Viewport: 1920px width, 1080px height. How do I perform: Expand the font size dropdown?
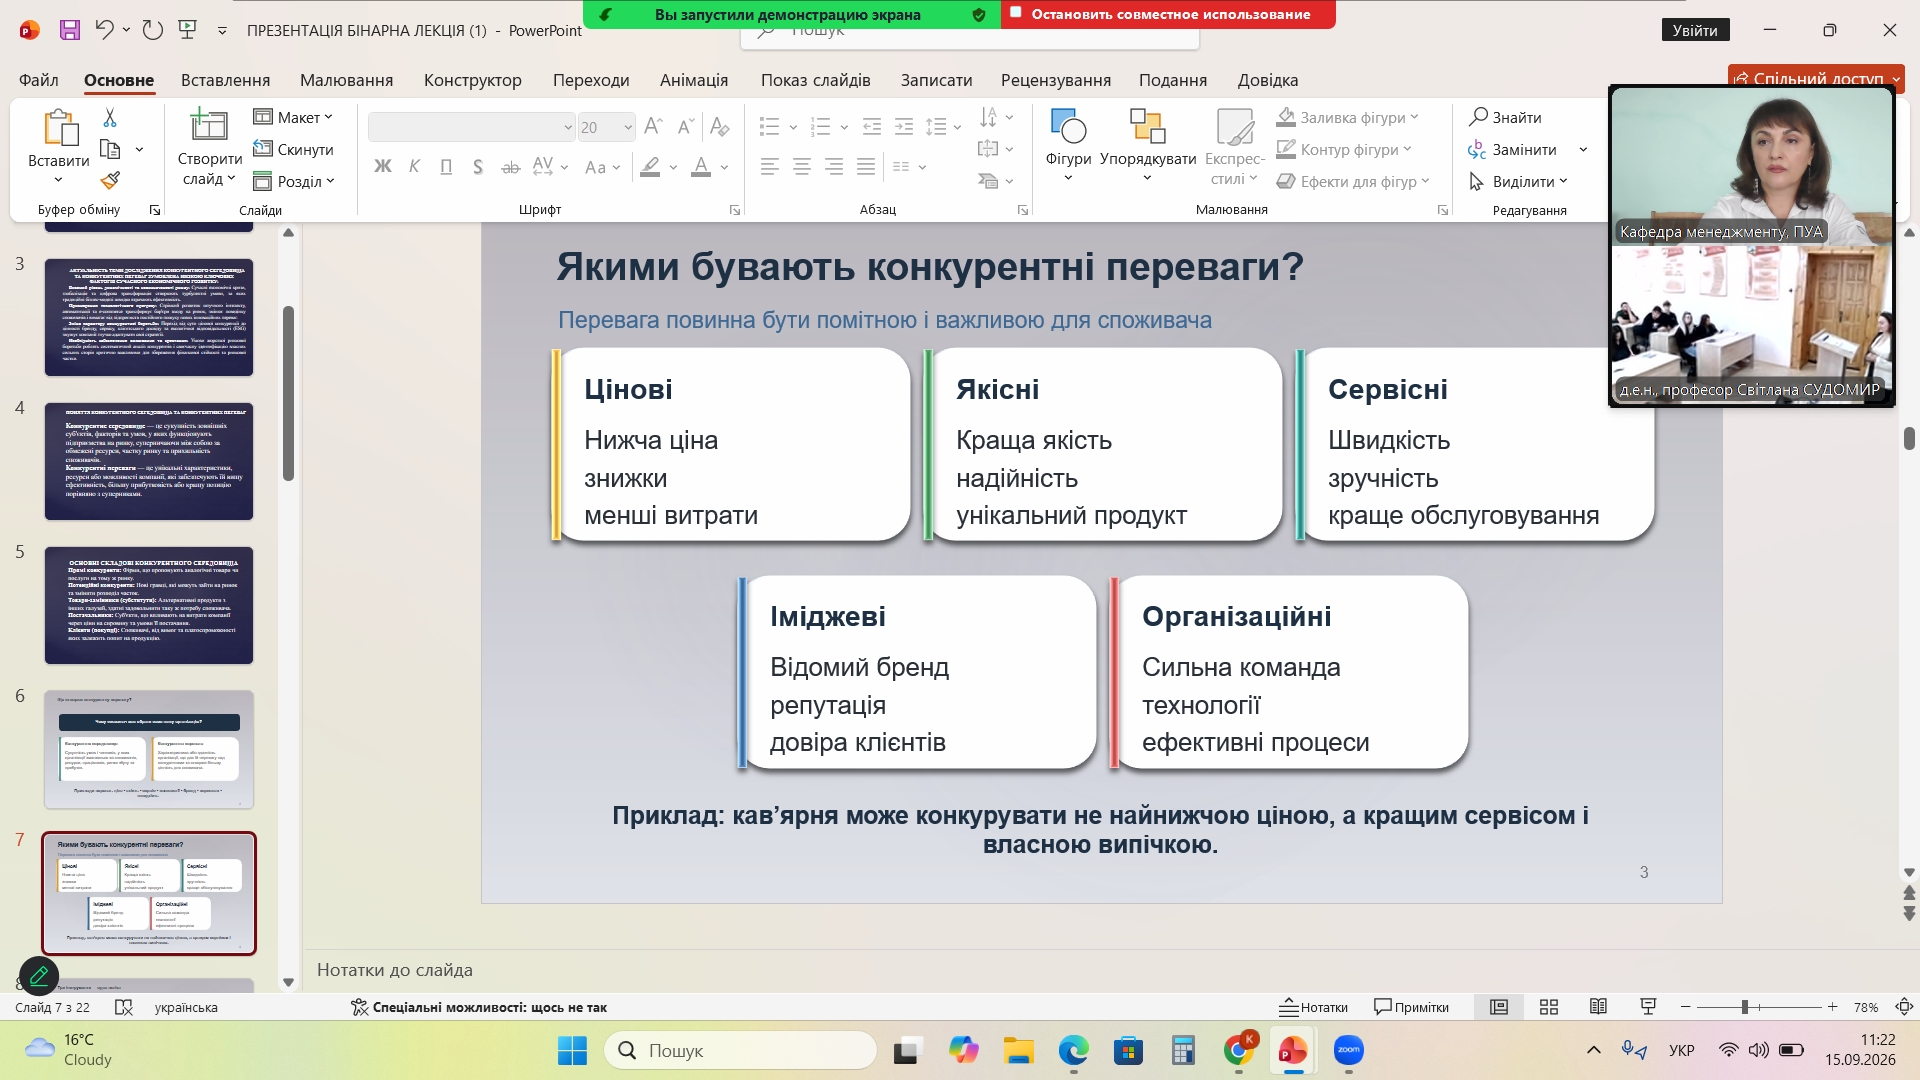(628, 127)
